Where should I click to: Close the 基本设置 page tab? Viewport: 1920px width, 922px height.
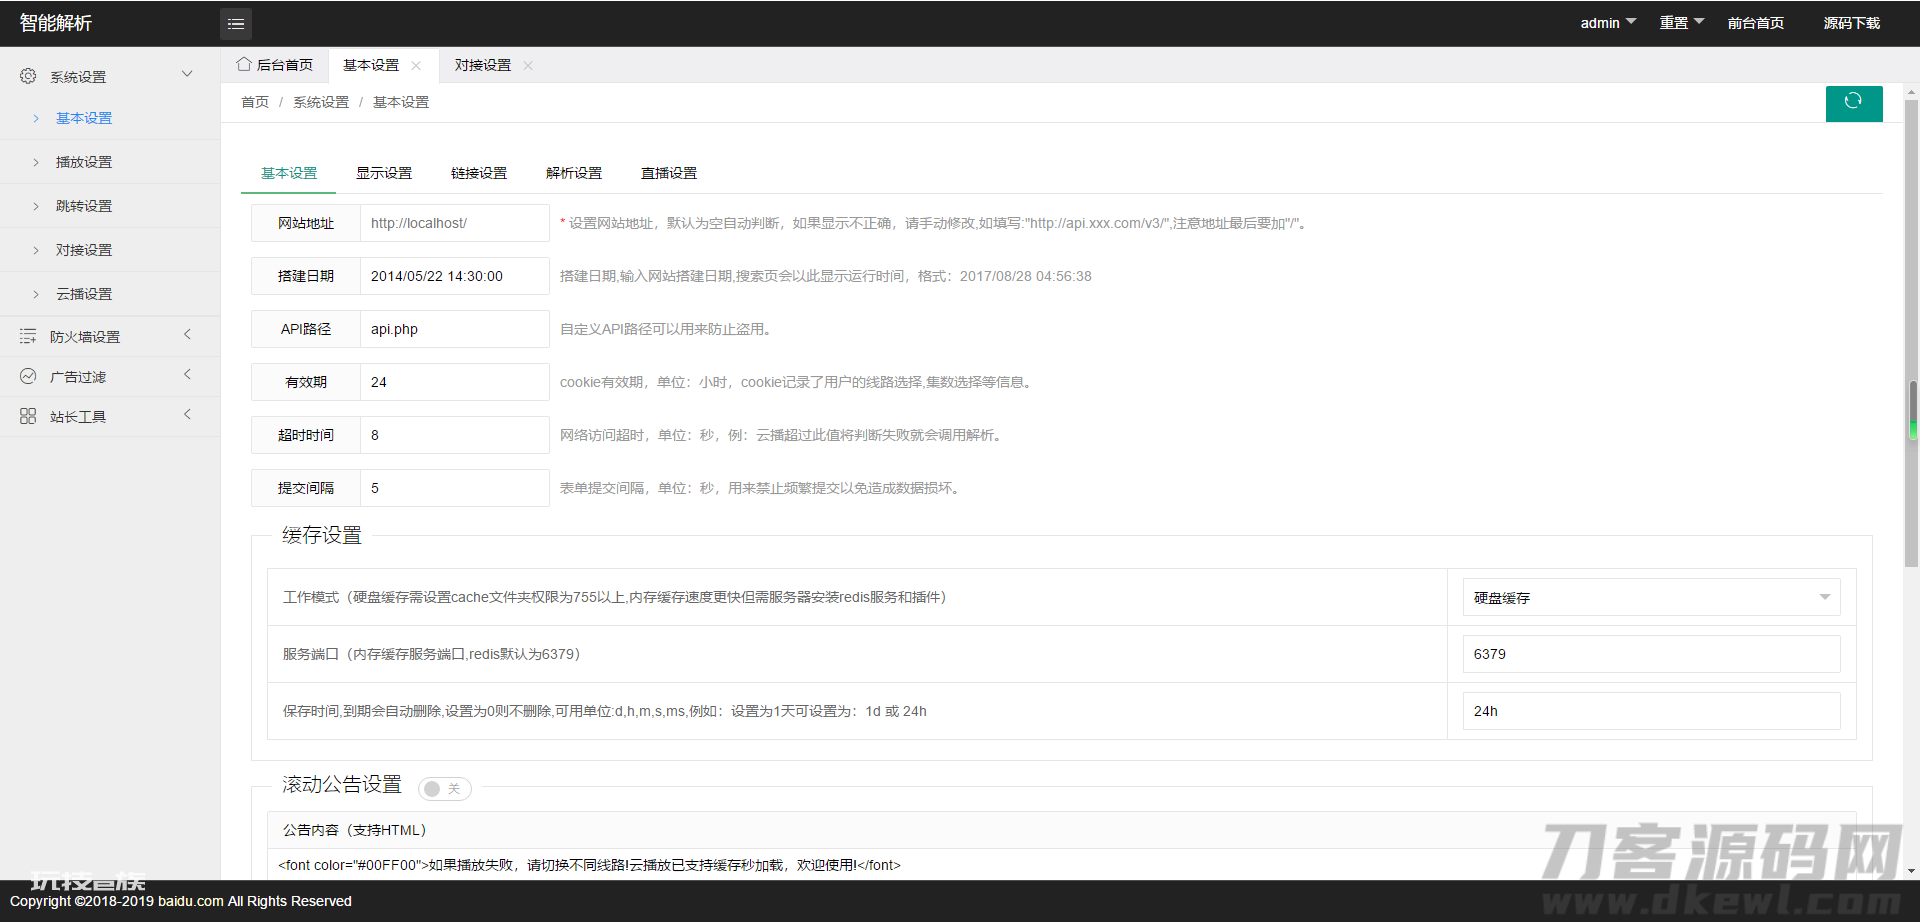416,66
